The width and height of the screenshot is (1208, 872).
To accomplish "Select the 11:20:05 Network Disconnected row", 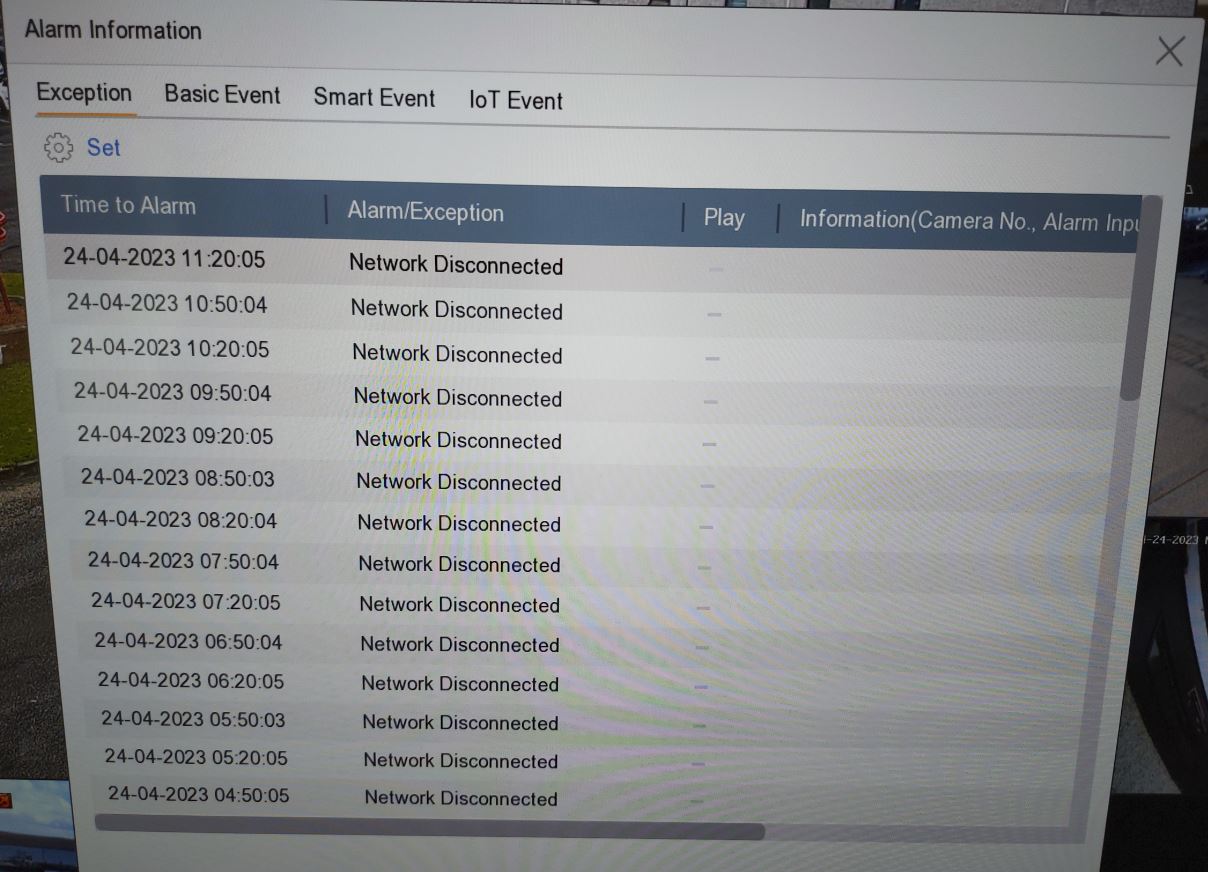I will [x=456, y=265].
